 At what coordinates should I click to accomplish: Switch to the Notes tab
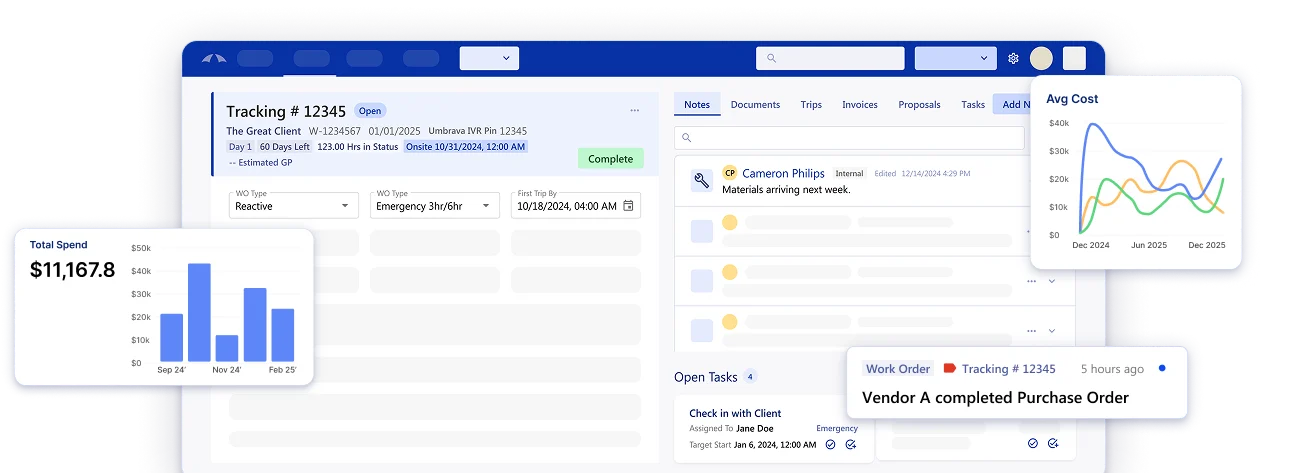point(697,104)
